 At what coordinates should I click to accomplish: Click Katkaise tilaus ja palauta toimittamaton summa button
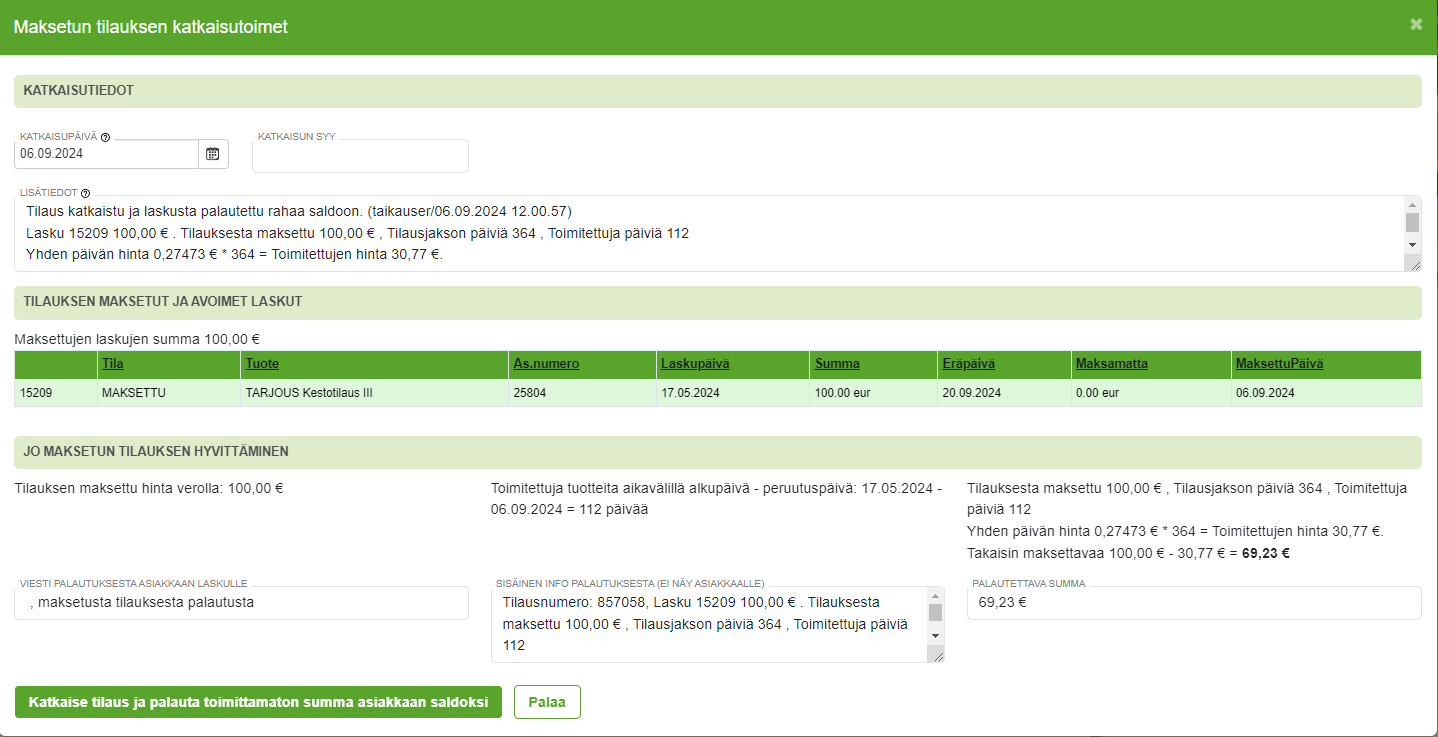258,702
